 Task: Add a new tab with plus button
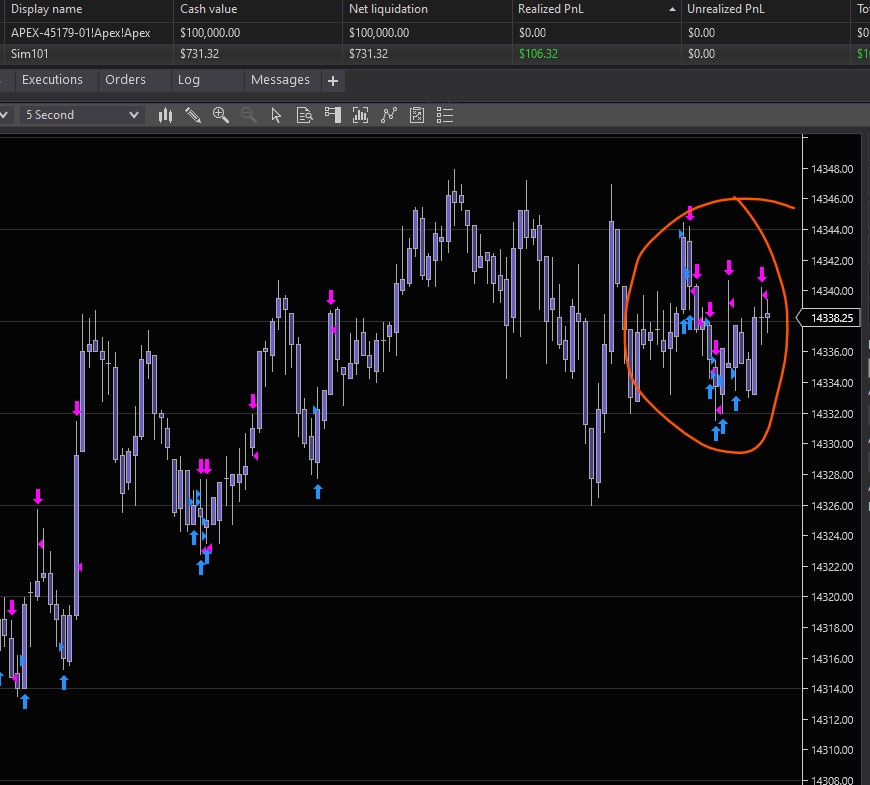coord(333,81)
